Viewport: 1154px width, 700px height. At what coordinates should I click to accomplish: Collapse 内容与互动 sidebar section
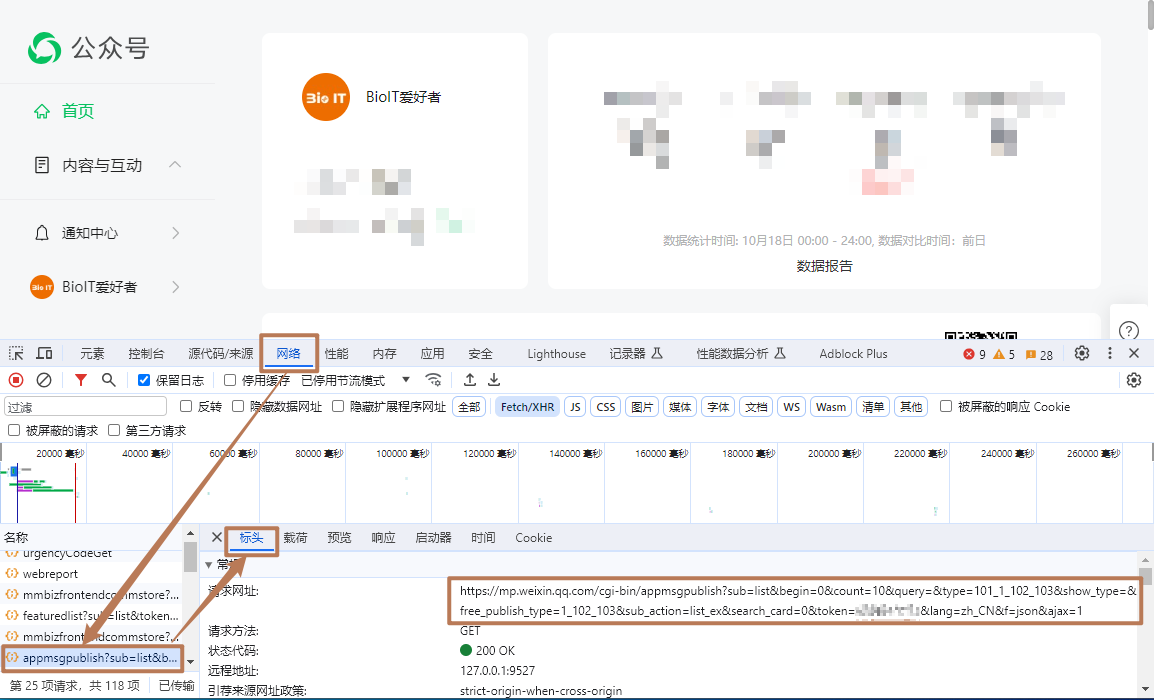175,164
